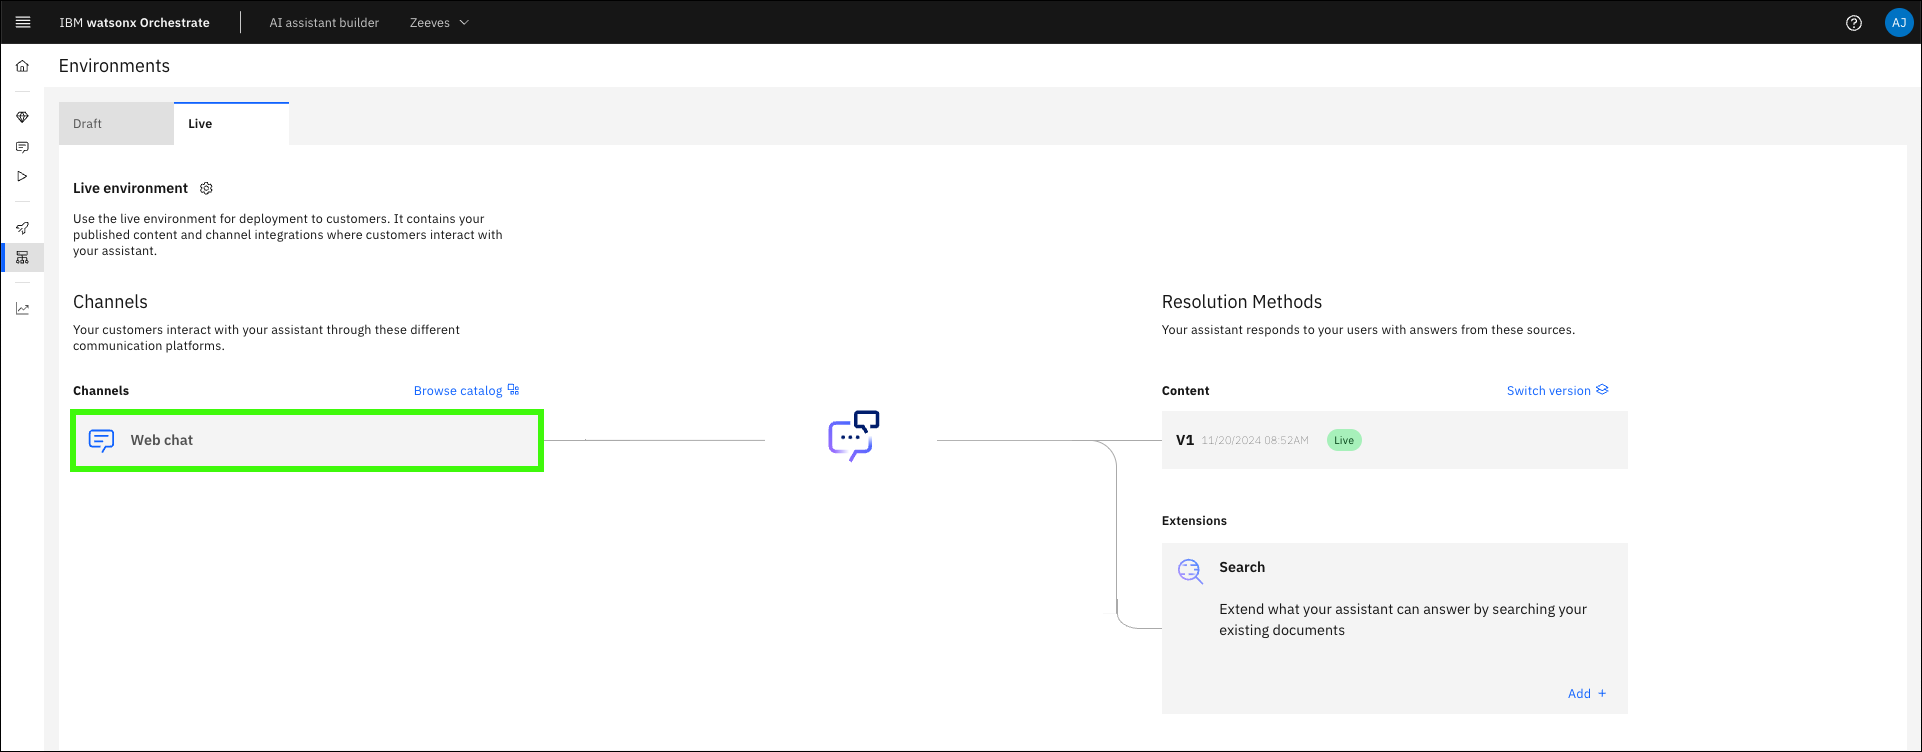This screenshot has width=1922, height=752.
Task: Click the help question mark icon
Action: click(x=1853, y=23)
